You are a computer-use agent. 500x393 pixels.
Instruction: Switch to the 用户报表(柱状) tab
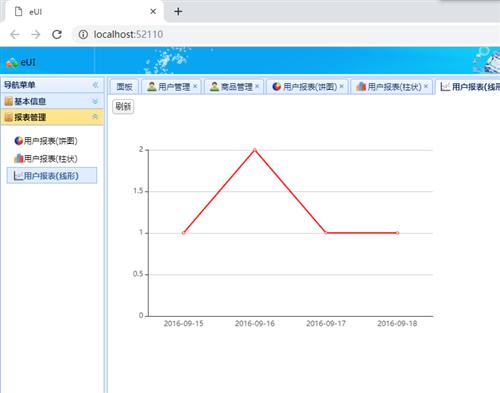click(x=388, y=87)
